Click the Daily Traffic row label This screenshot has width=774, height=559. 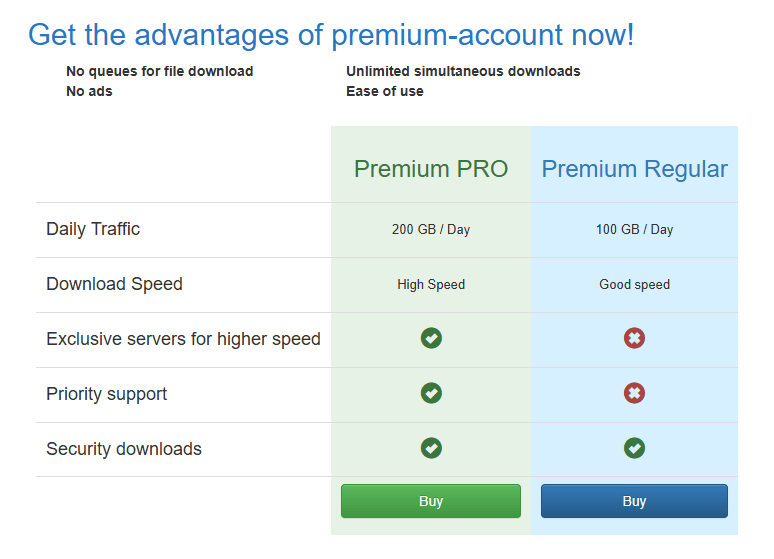click(x=93, y=229)
